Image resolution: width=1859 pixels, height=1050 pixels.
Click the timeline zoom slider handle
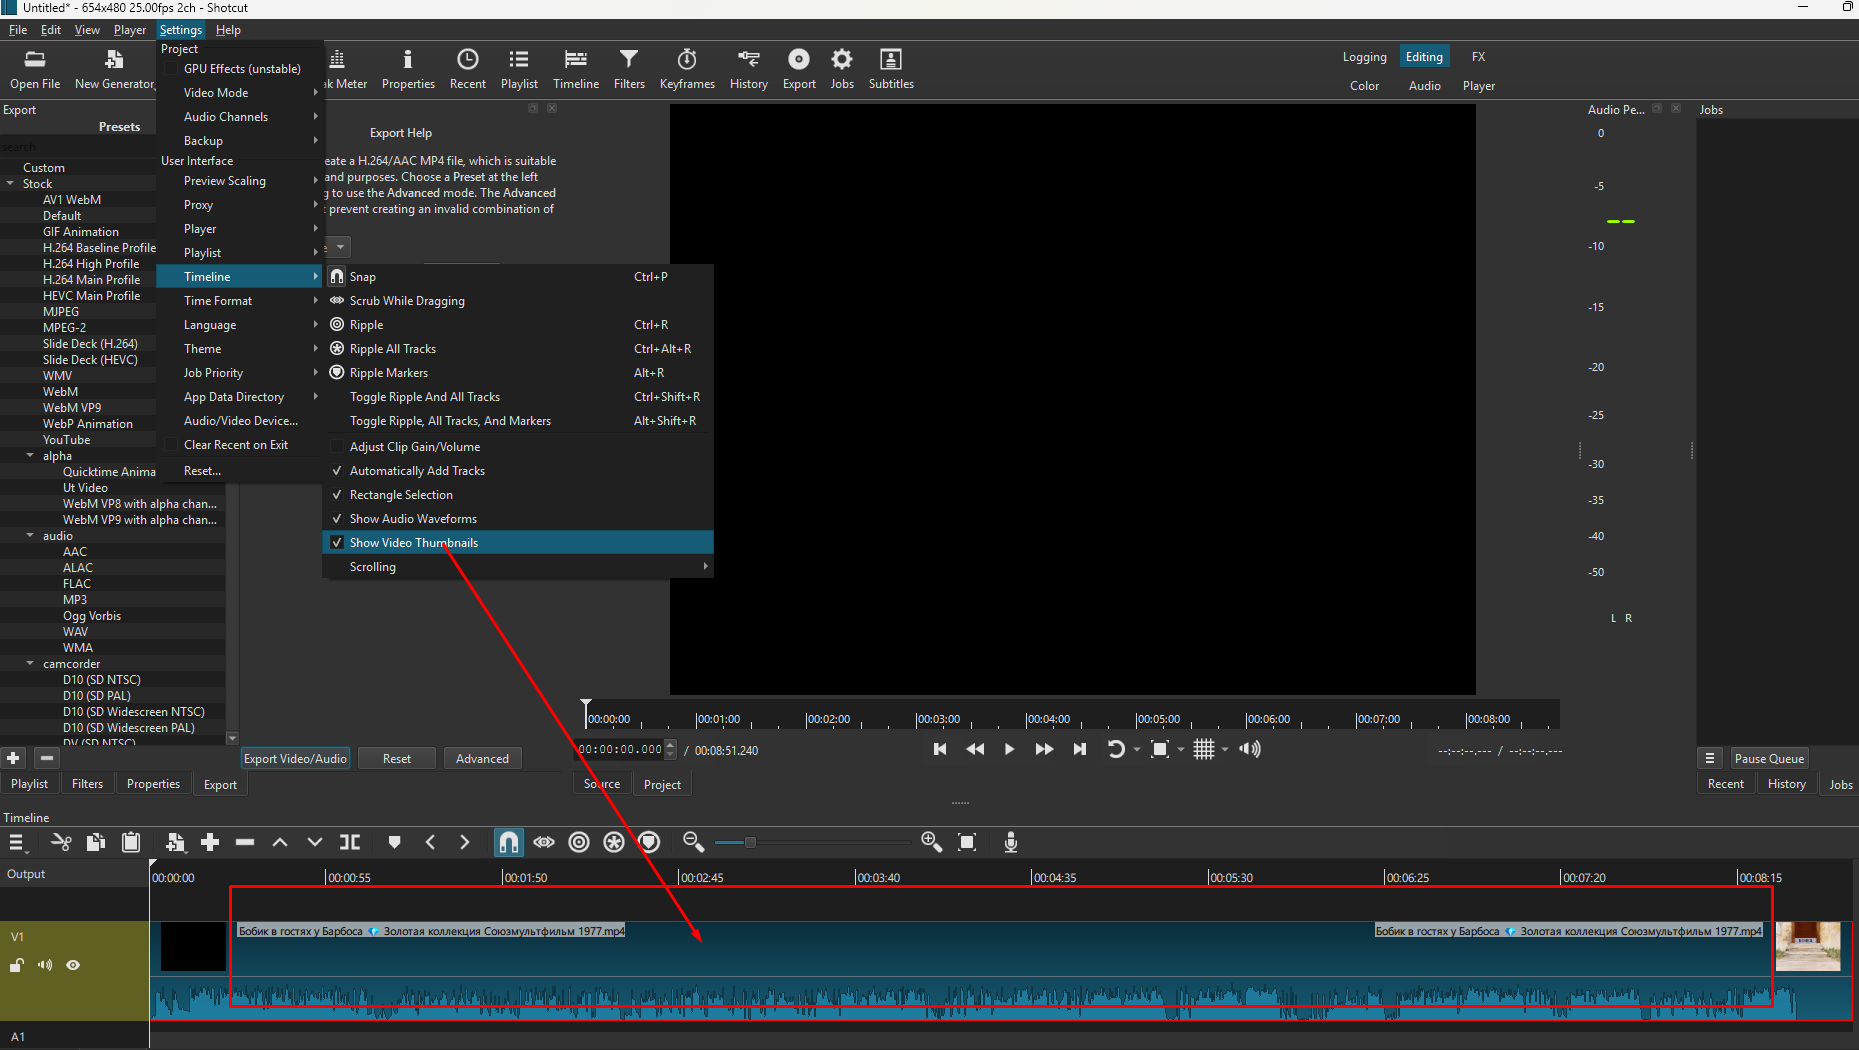[750, 842]
